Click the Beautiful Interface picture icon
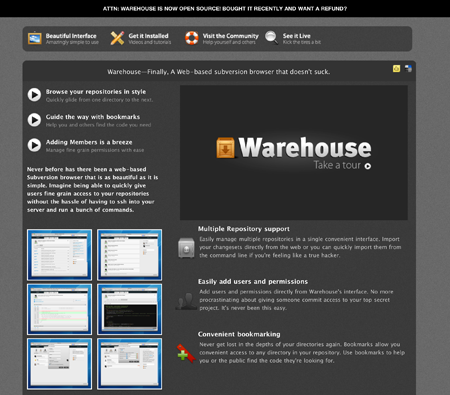This screenshot has height=395, width=450. click(x=35, y=38)
